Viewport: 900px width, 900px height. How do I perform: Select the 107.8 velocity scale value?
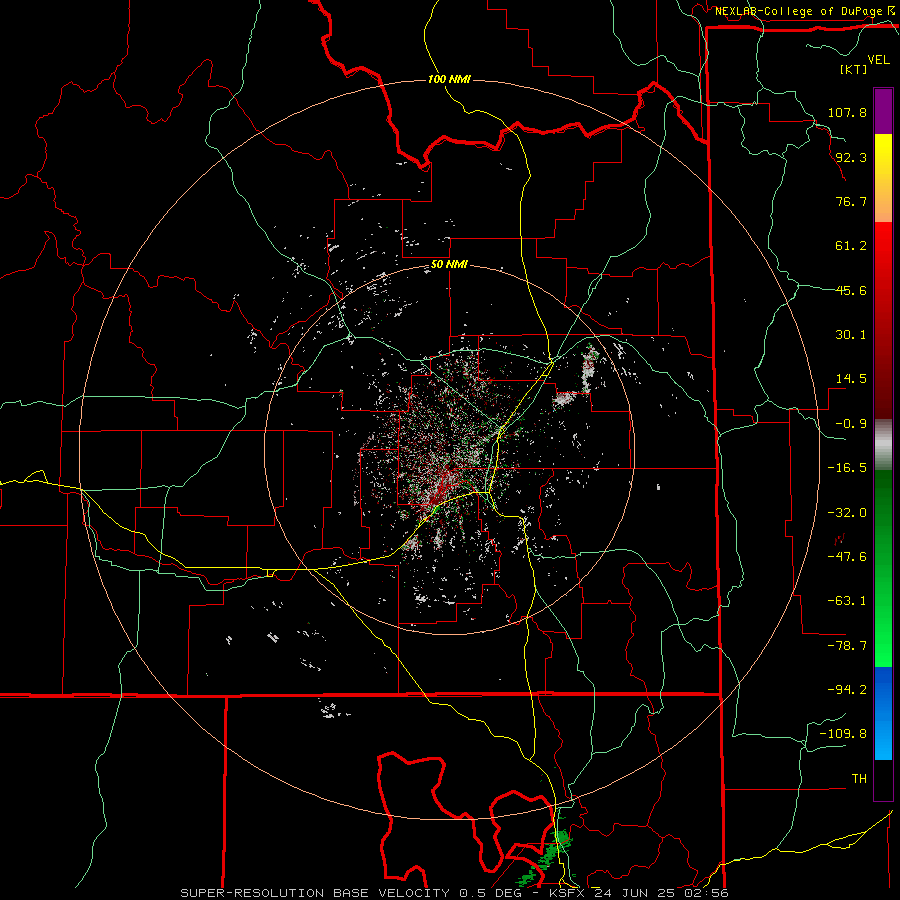(x=847, y=112)
